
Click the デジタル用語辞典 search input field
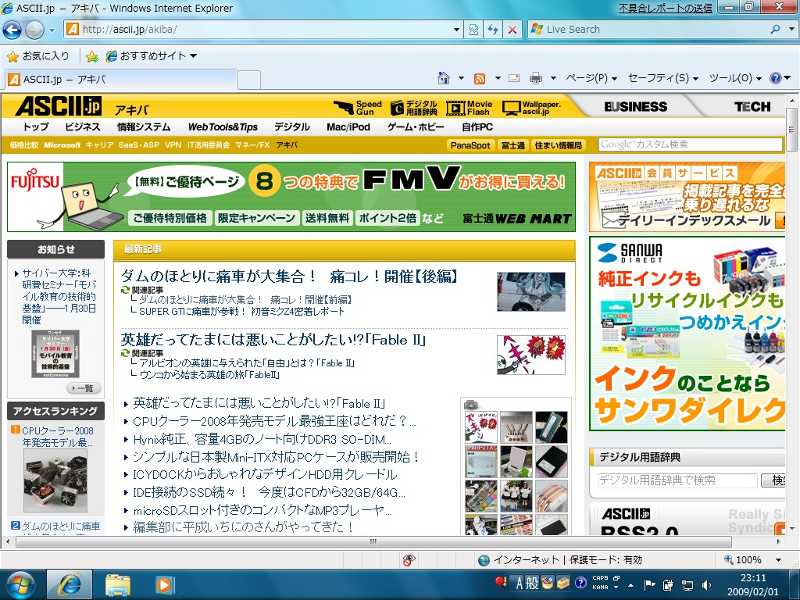(677, 480)
